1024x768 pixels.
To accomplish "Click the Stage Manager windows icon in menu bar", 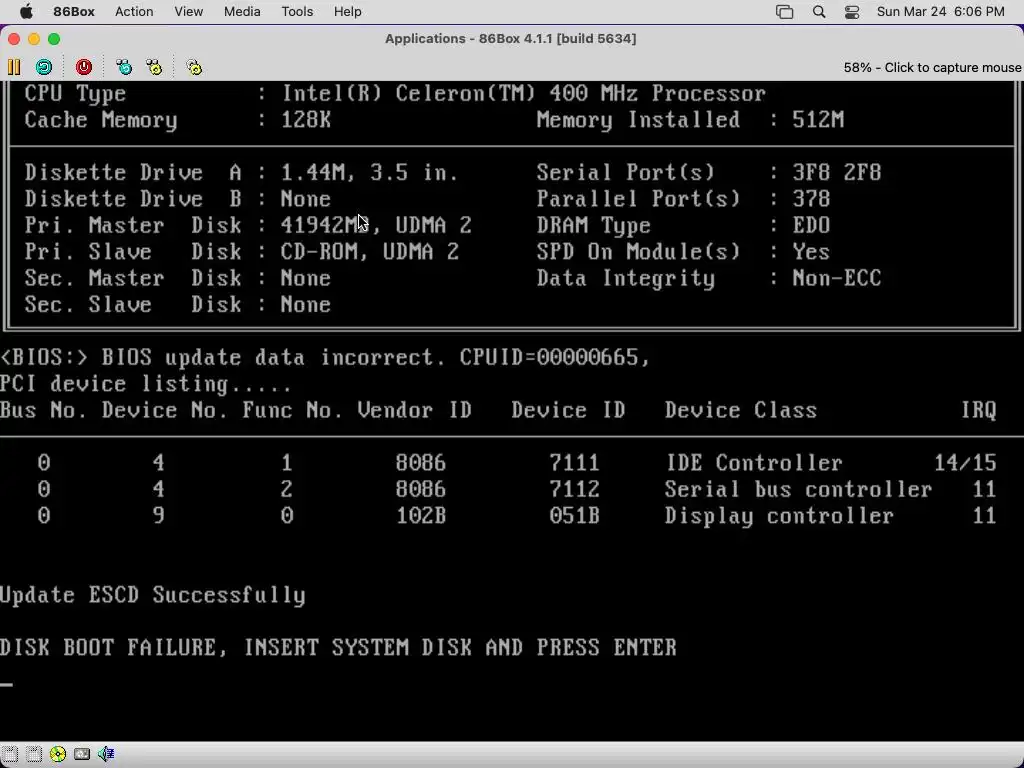I will coord(784,12).
